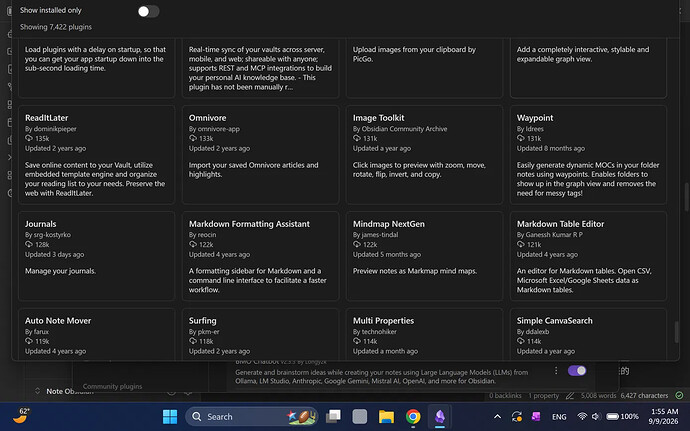Screen dimensions: 690x431
Task: Click the download icon on the ReadItLater card
Action: coord(29,138)
